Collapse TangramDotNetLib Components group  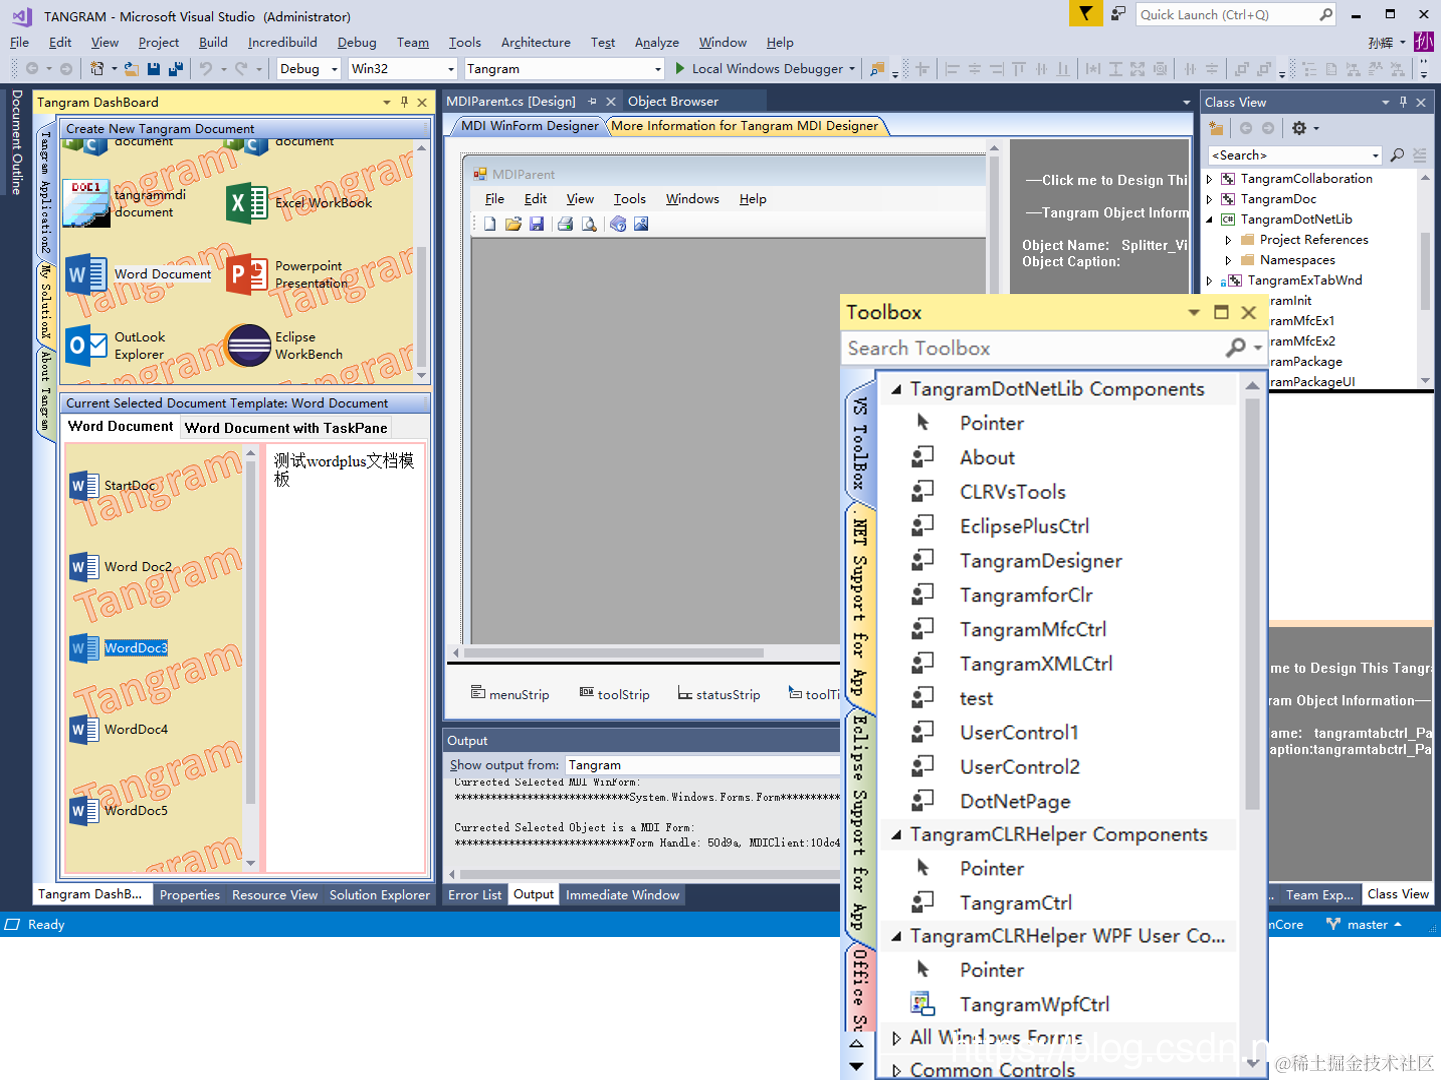tap(896, 389)
